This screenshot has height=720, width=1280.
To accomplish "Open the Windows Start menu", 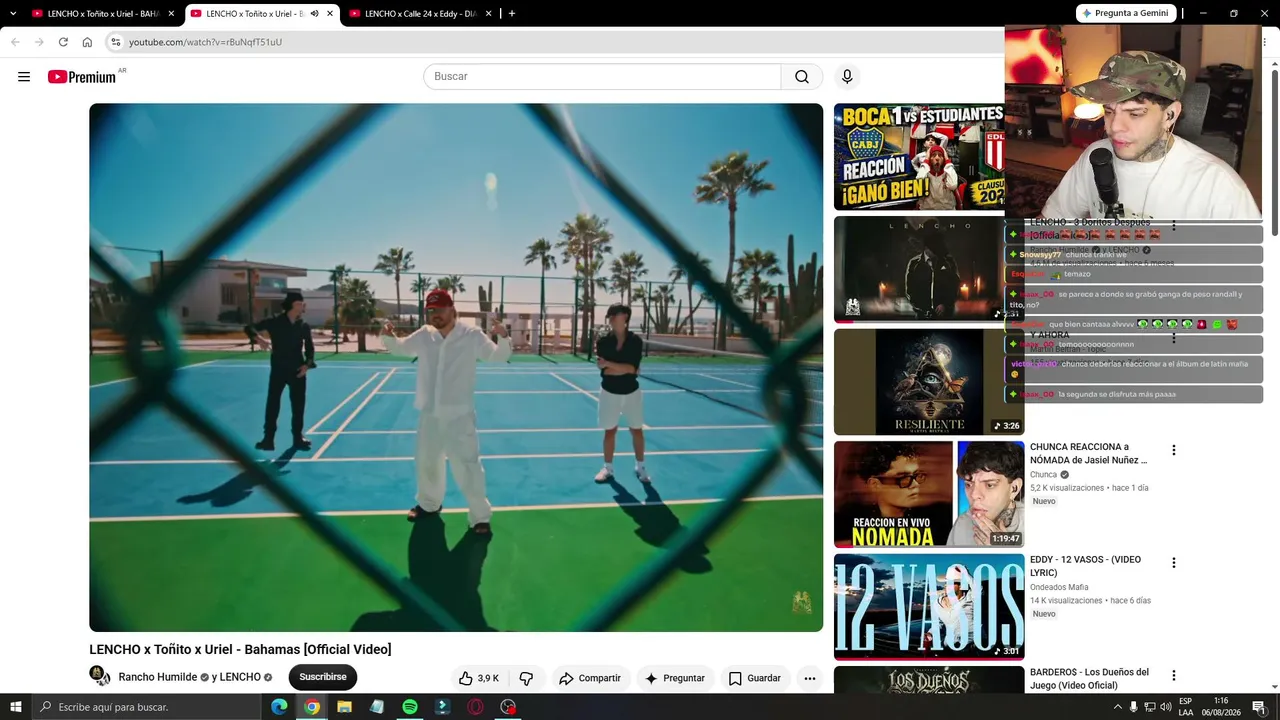I will click(x=15, y=707).
